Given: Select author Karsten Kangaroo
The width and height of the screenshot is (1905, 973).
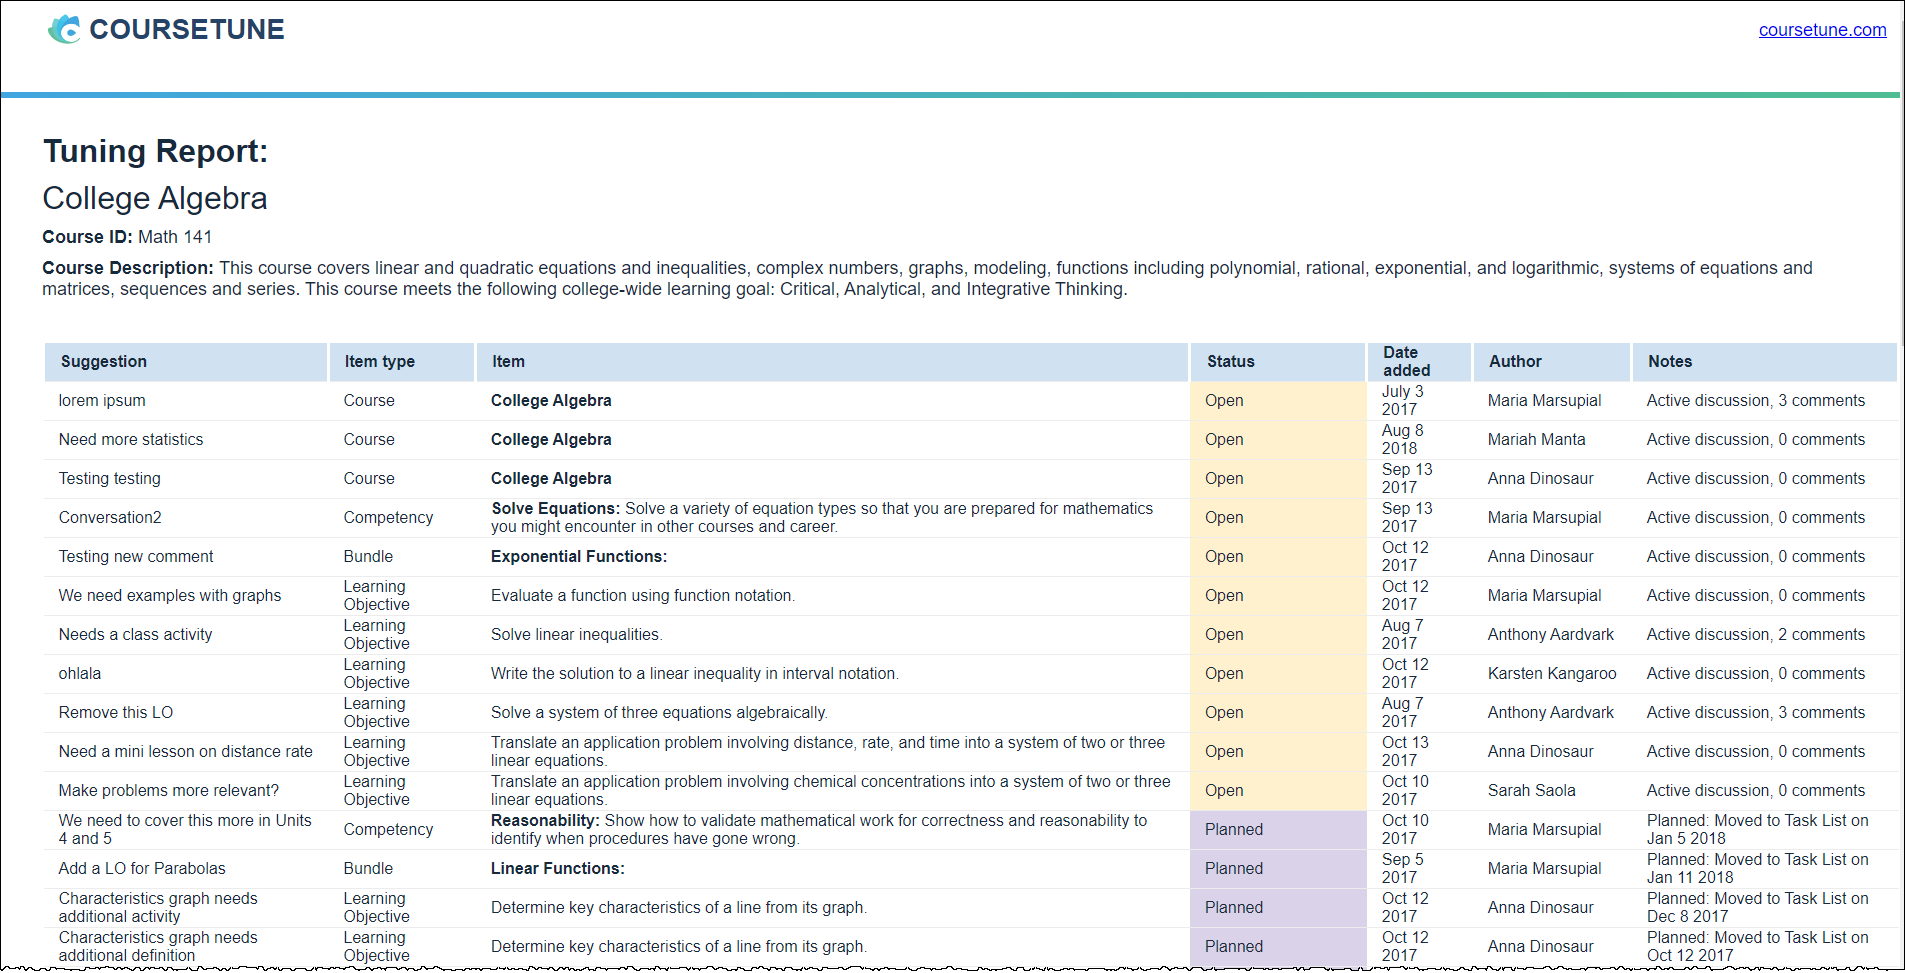Looking at the screenshot, I should pos(1550,674).
